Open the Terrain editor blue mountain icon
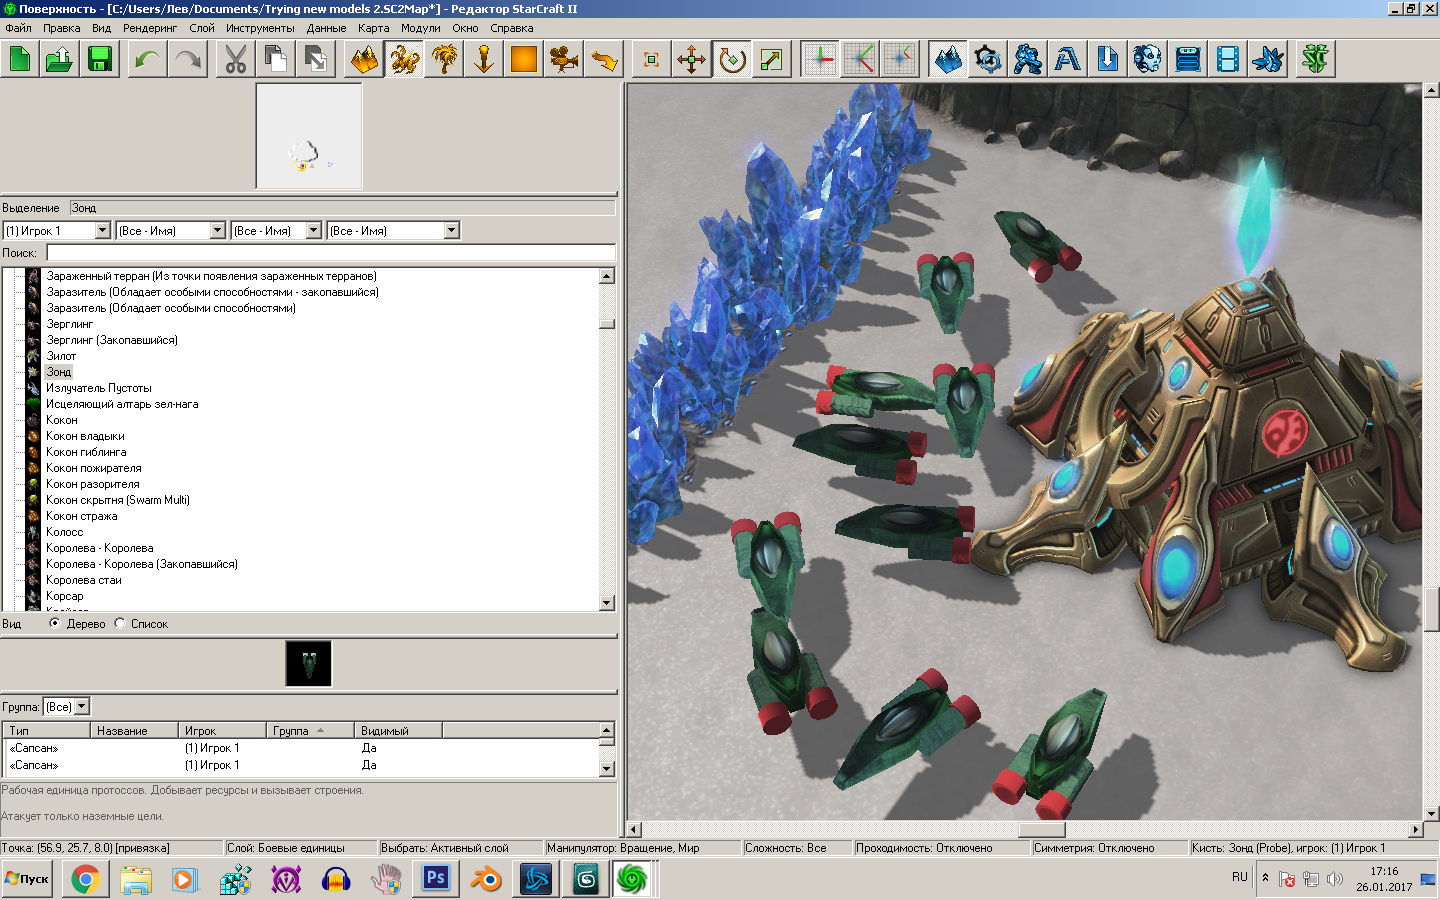1440x900 pixels. pyautogui.click(x=948, y=59)
